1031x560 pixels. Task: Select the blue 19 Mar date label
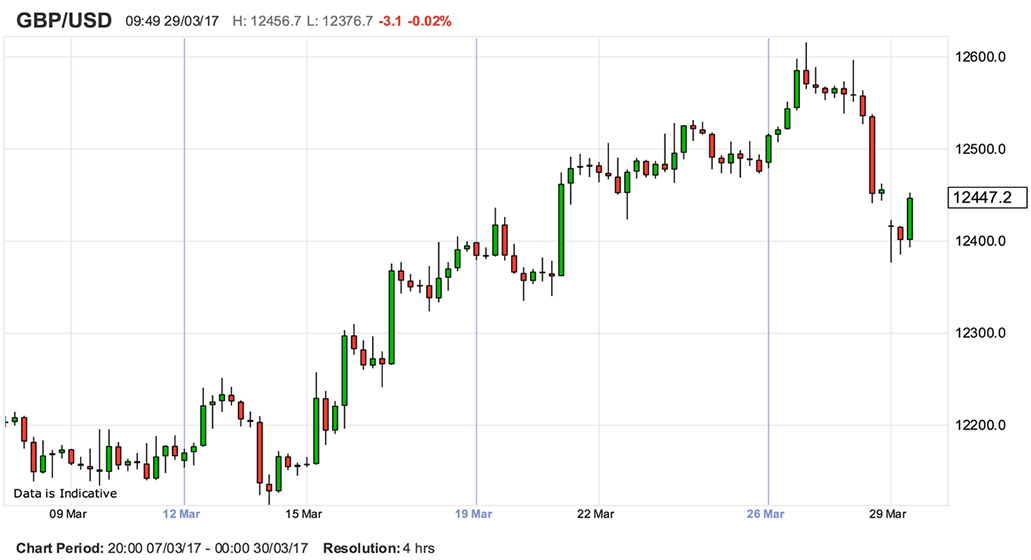coord(476,514)
